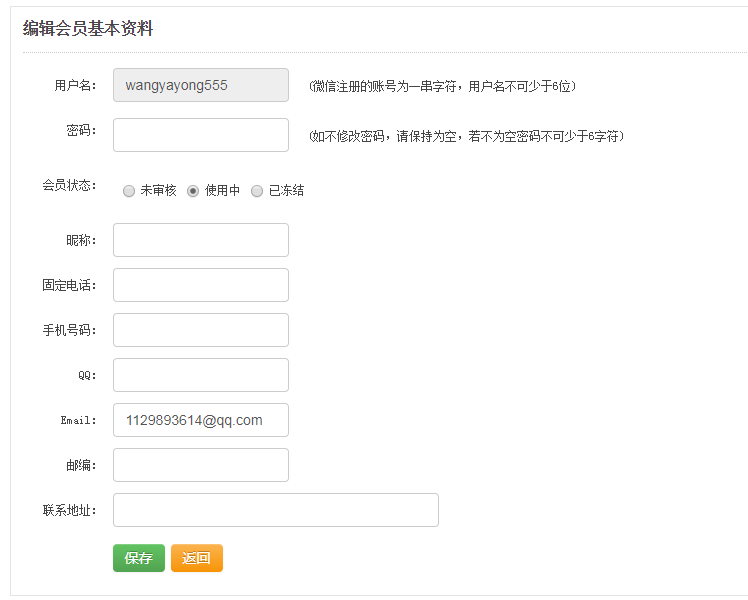Viewport: 748px width, 600px height.
Task: Select the 使用中 radio button
Action: (193, 191)
